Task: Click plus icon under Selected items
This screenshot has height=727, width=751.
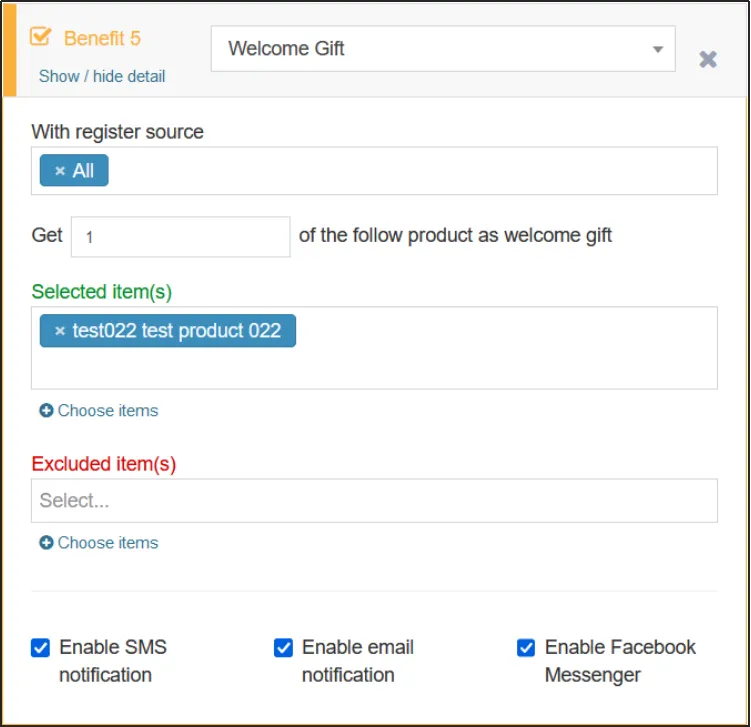Action: coord(46,411)
